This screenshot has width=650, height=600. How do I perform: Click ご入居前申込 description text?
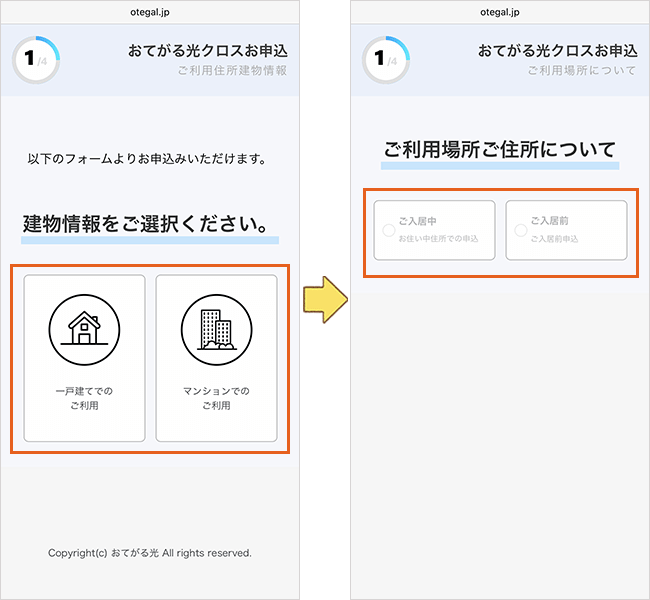click(x=554, y=239)
